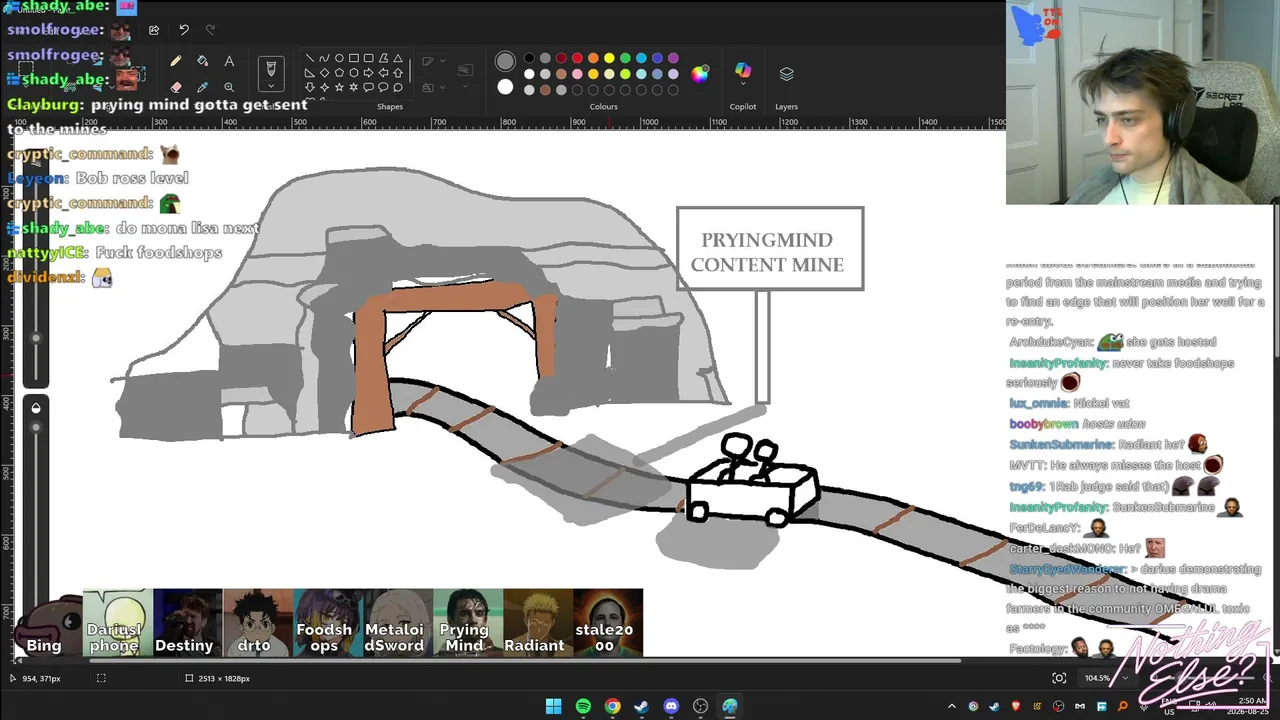Click the fit-to-window icon in status bar
This screenshot has width=1280, height=720.
pos(1059,678)
